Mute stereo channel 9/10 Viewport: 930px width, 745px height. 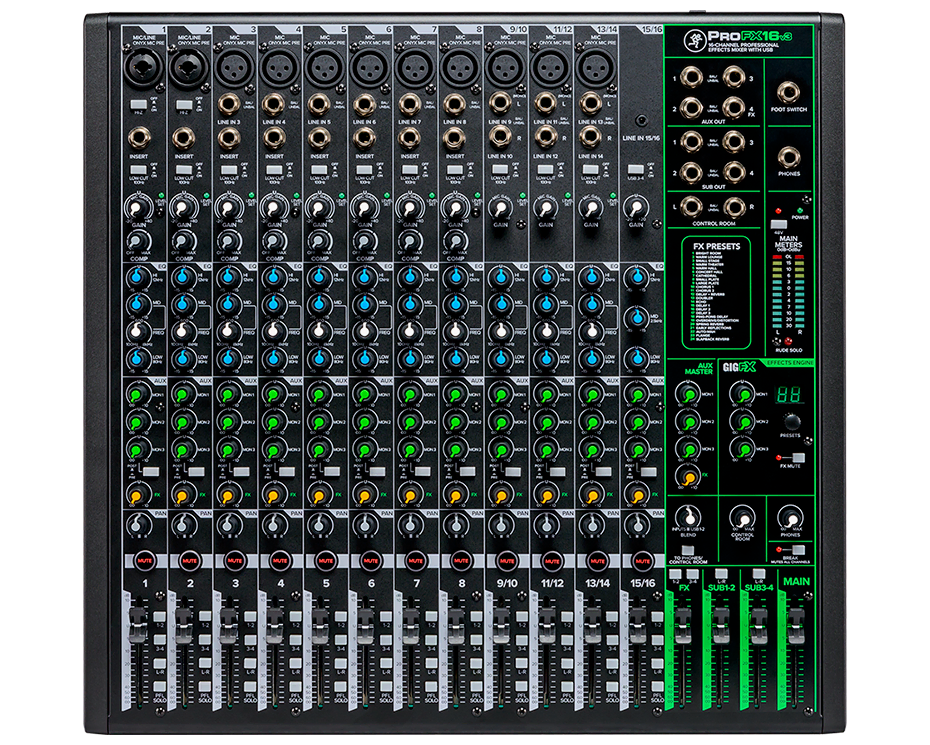pyautogui.click(x=507, y=561)
